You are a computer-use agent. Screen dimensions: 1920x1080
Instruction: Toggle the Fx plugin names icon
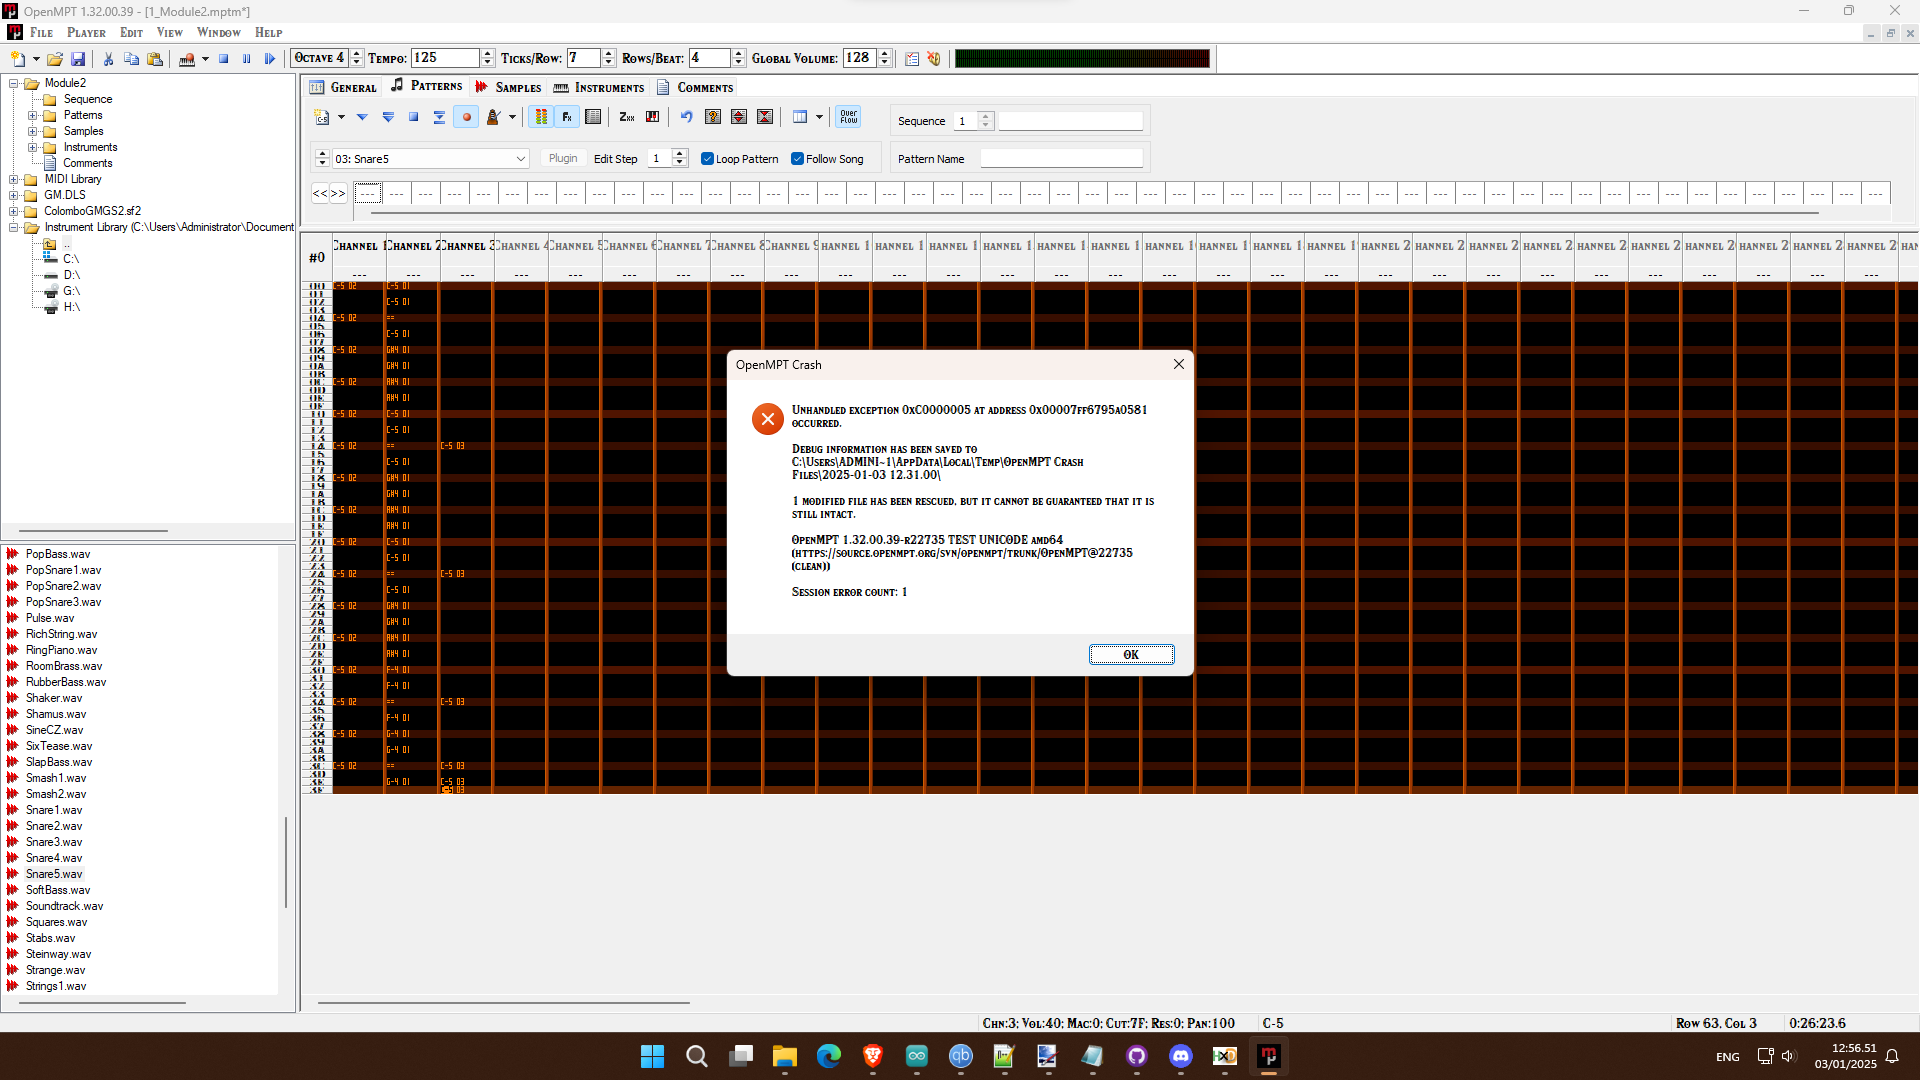point(567,117)
